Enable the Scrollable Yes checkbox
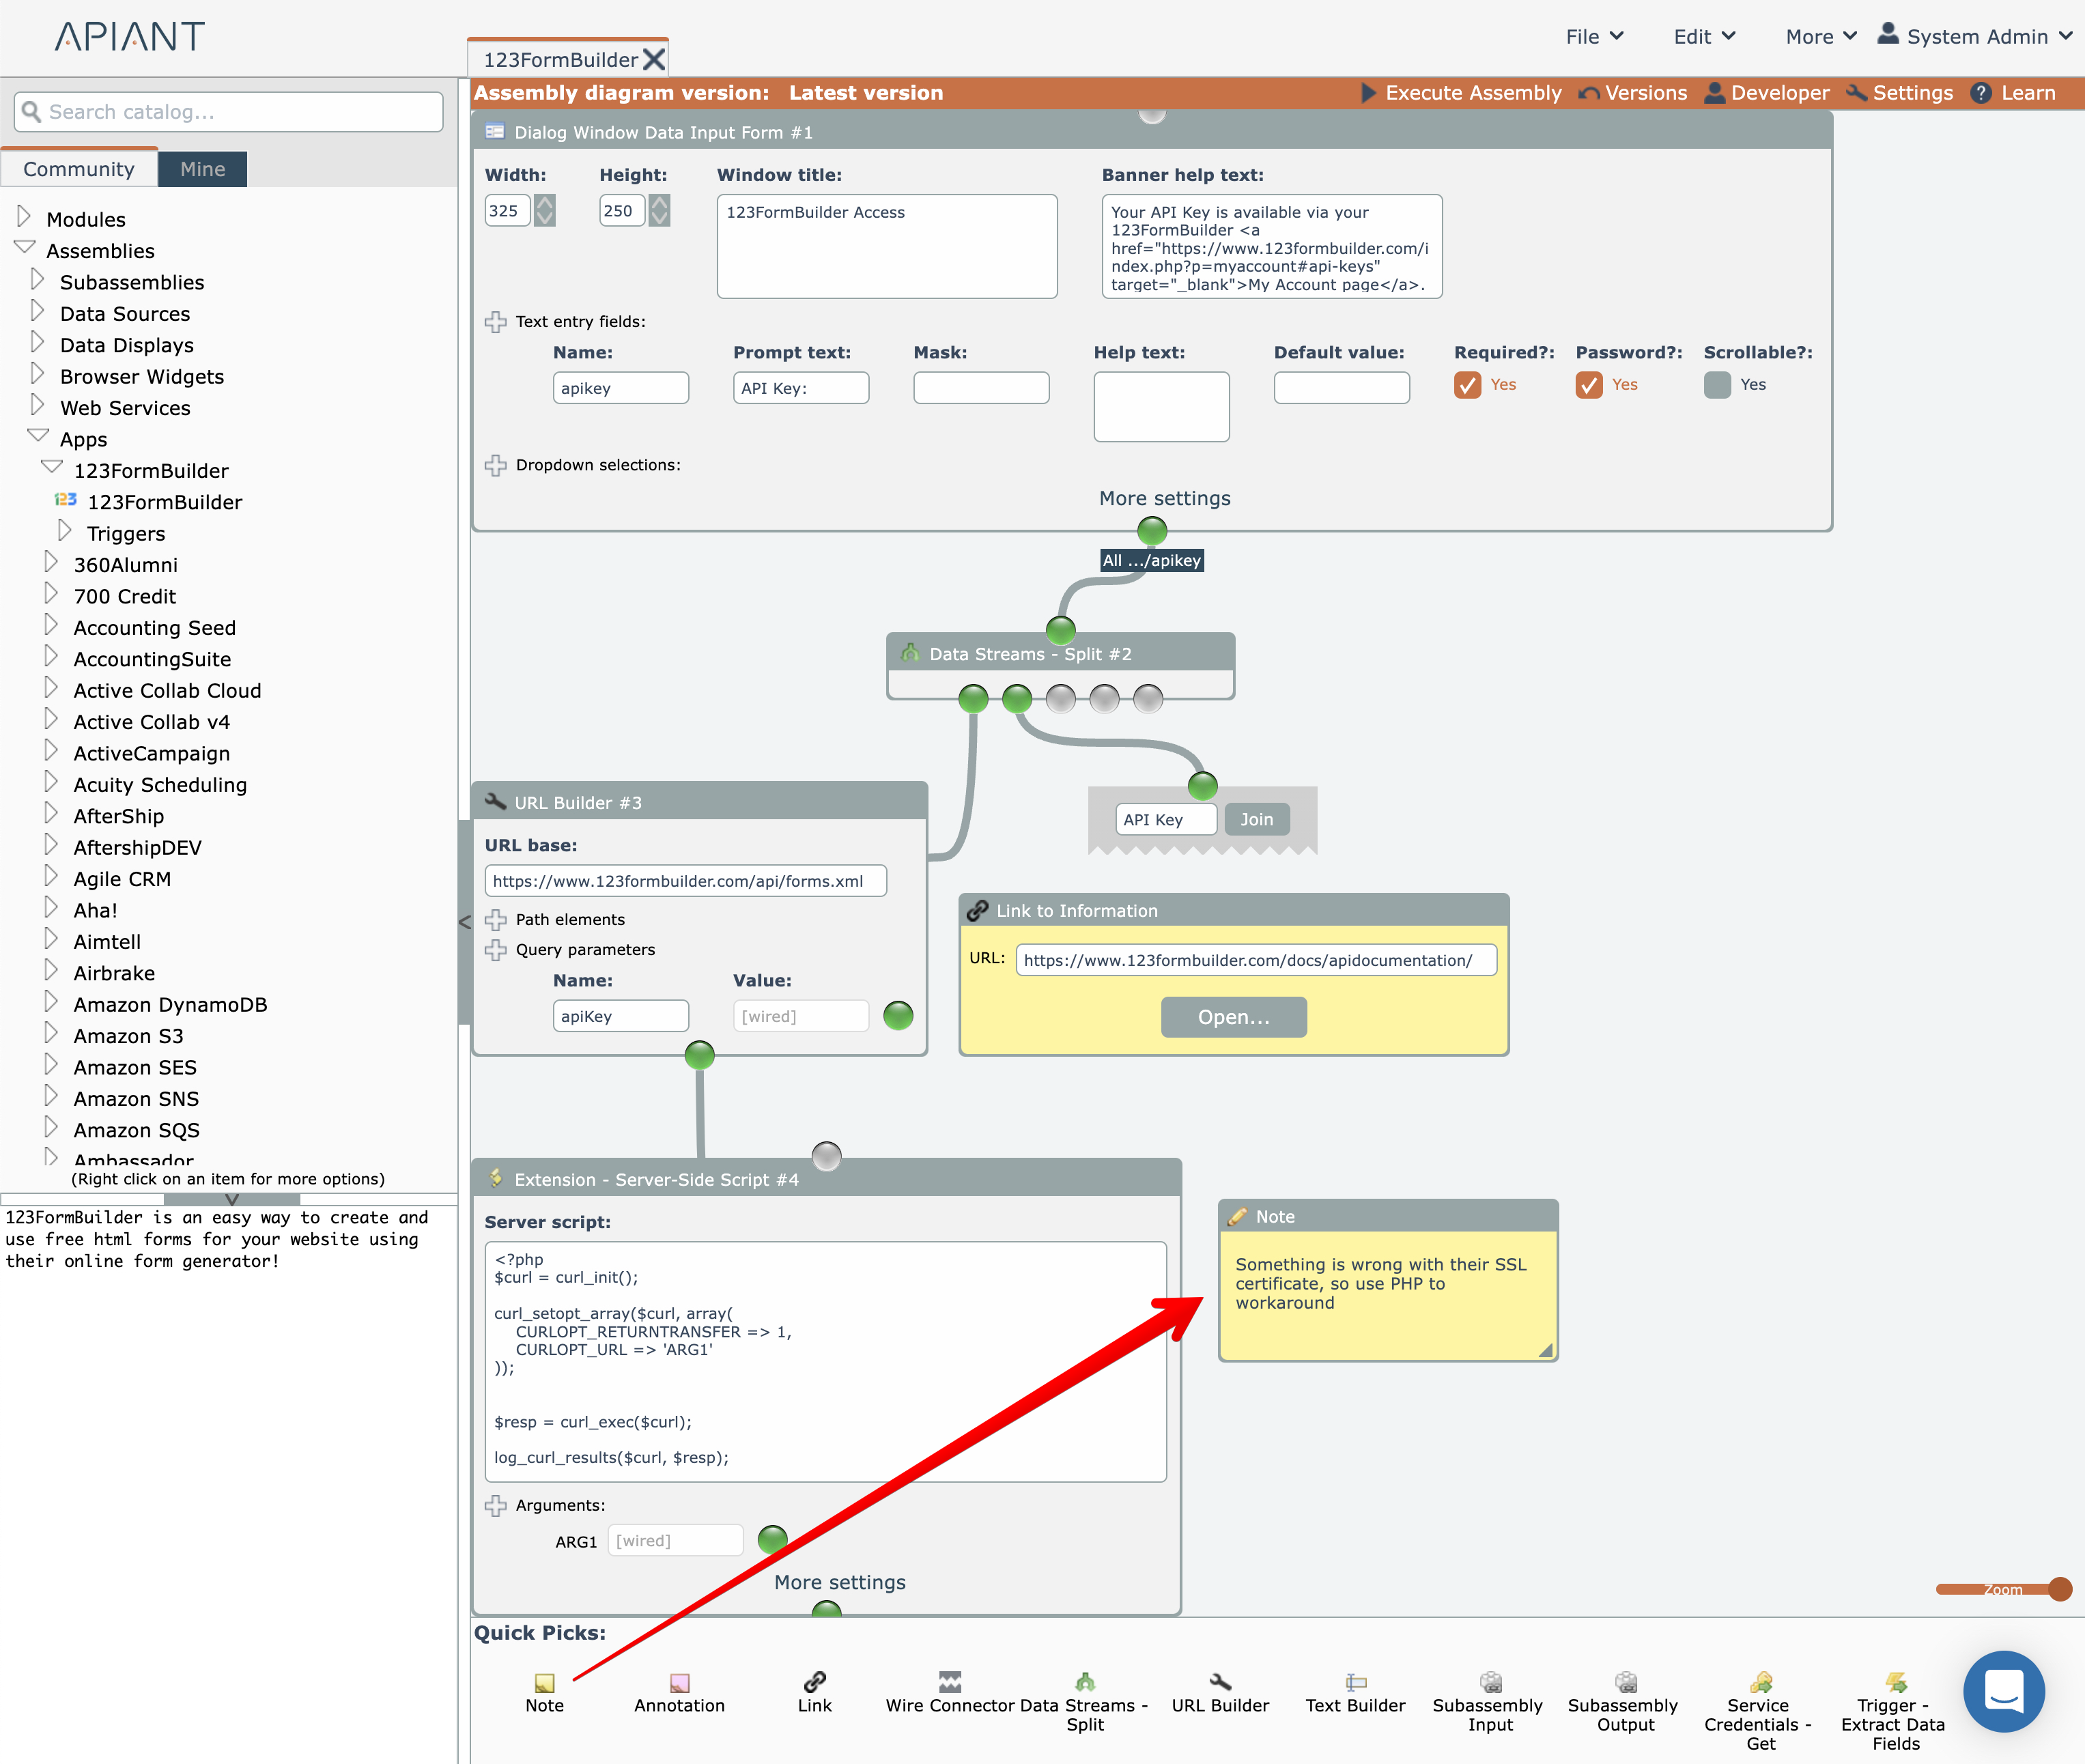2085x1764 pixels. coord(1717,385)
